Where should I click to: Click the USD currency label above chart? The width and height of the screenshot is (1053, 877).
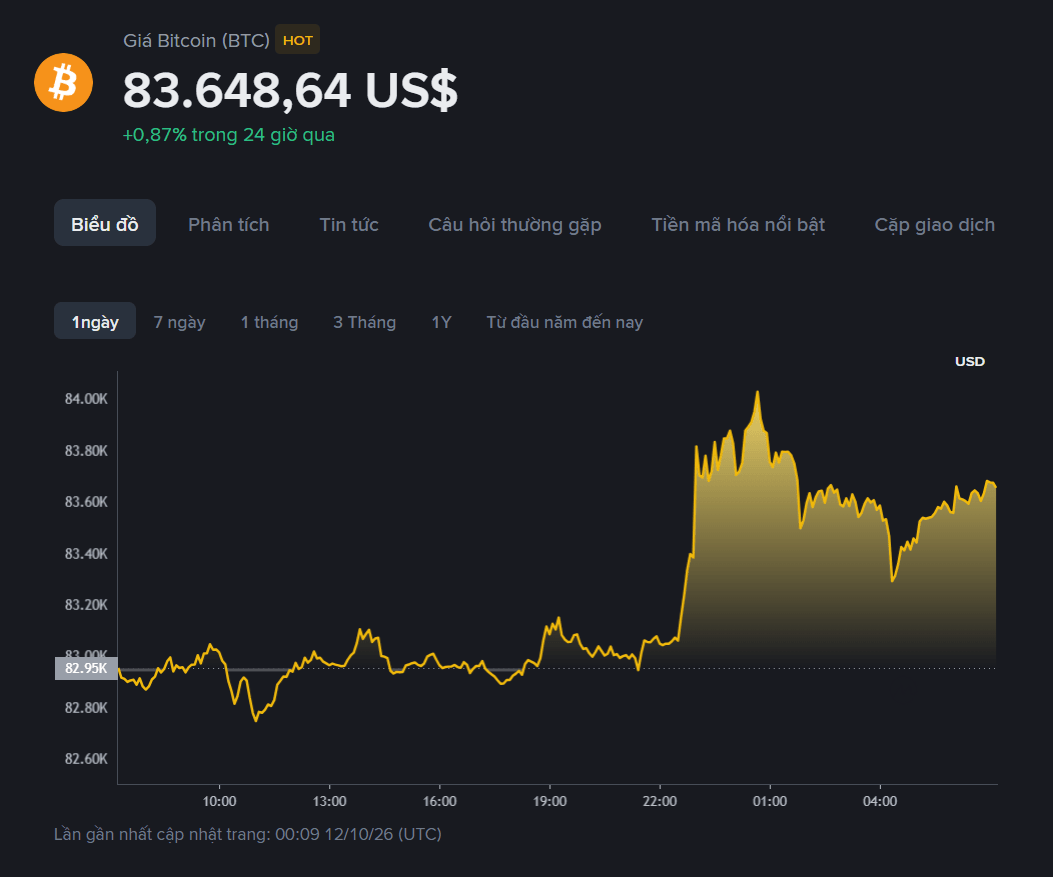970,361
